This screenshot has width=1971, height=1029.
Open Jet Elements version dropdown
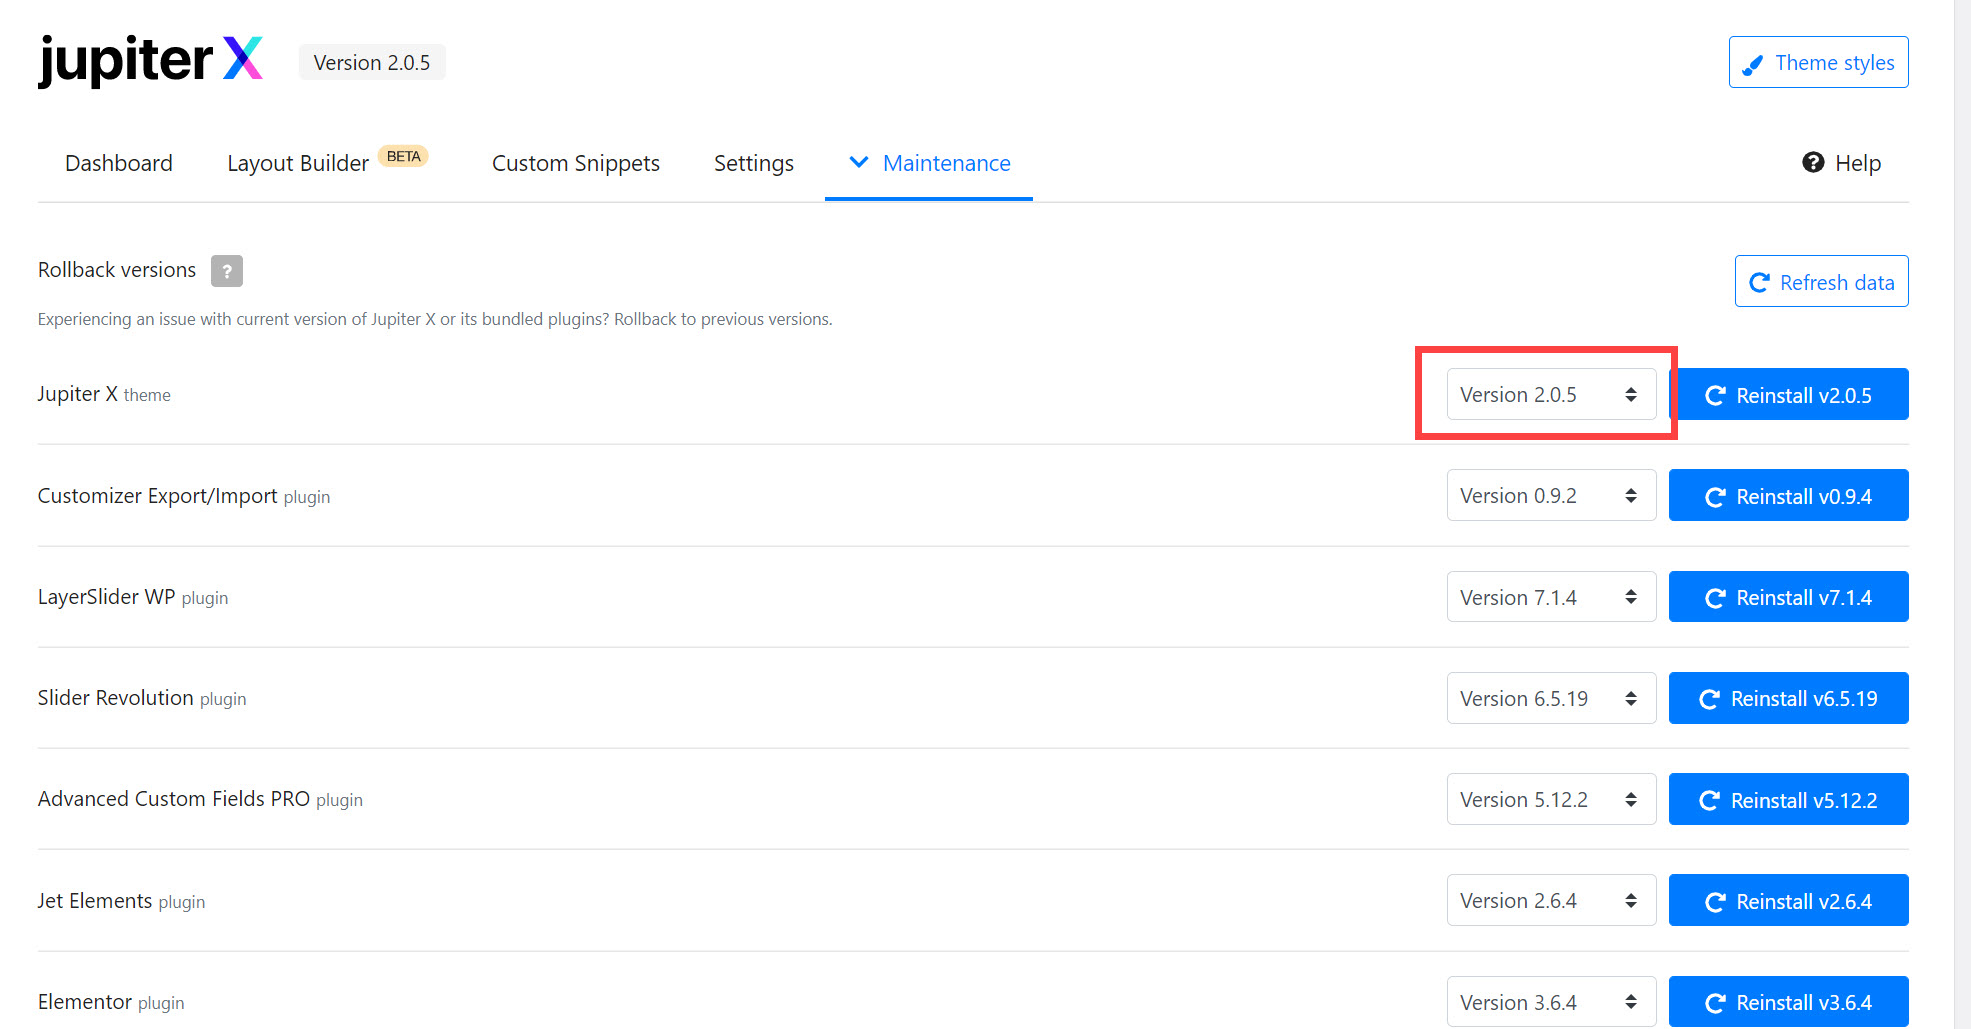tap(1551, 900)
